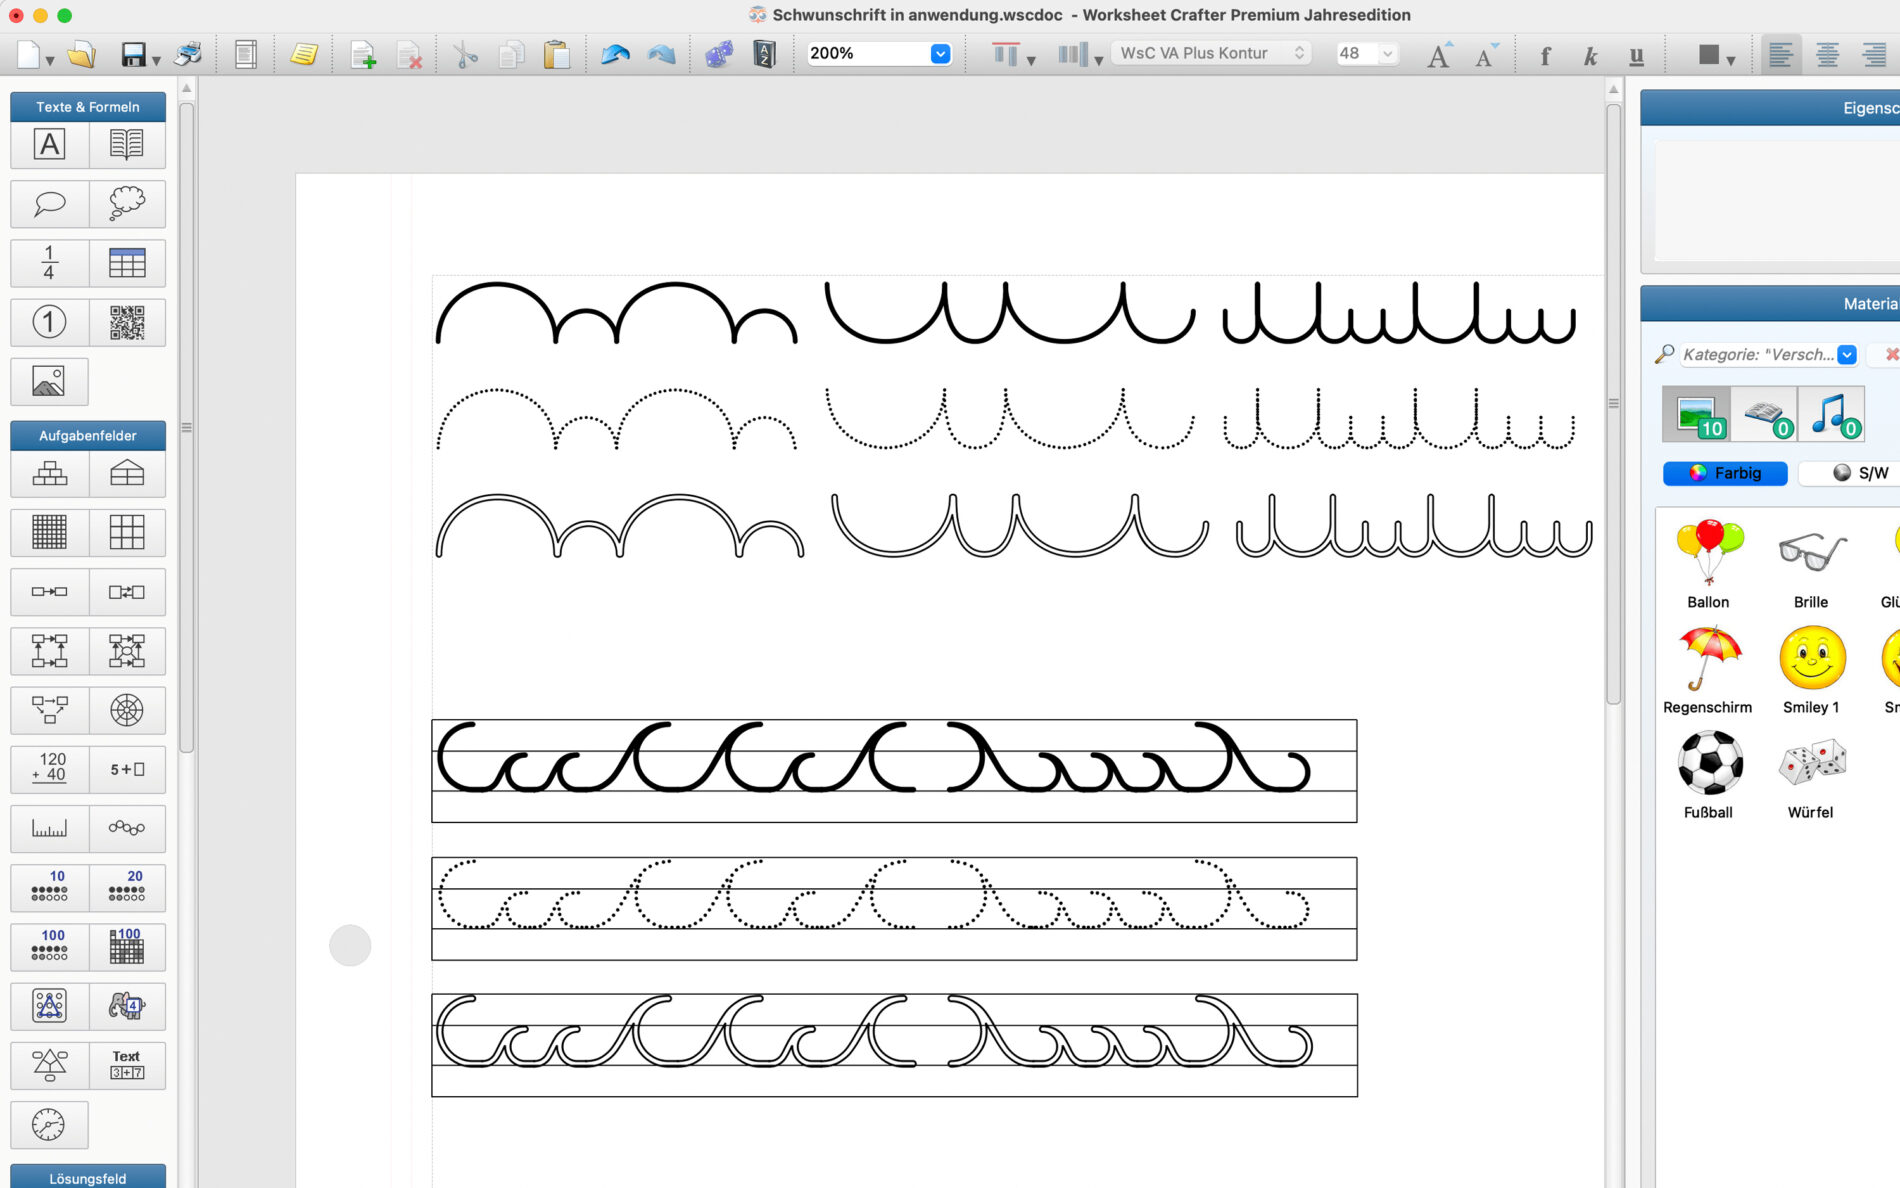Click the new document icon
Screen dimensions: 1900x1188
click(30, 54)
